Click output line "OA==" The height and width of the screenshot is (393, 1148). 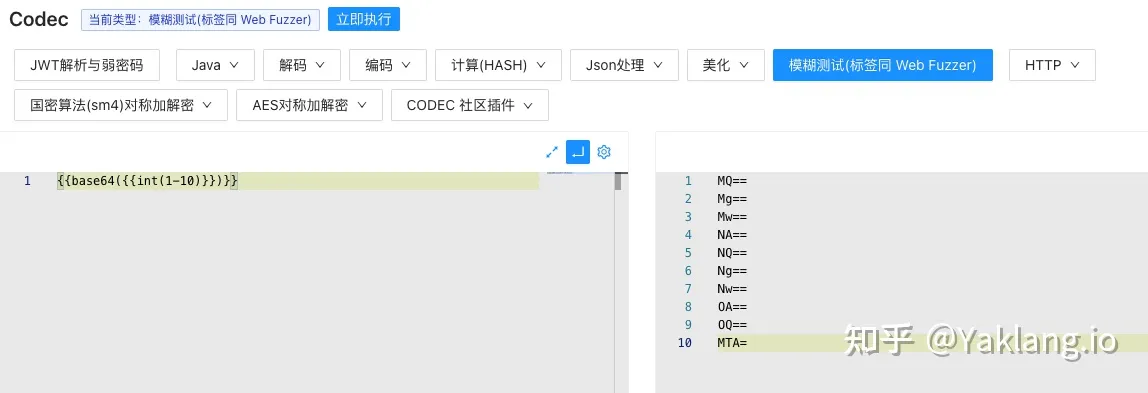coord(732,307)
